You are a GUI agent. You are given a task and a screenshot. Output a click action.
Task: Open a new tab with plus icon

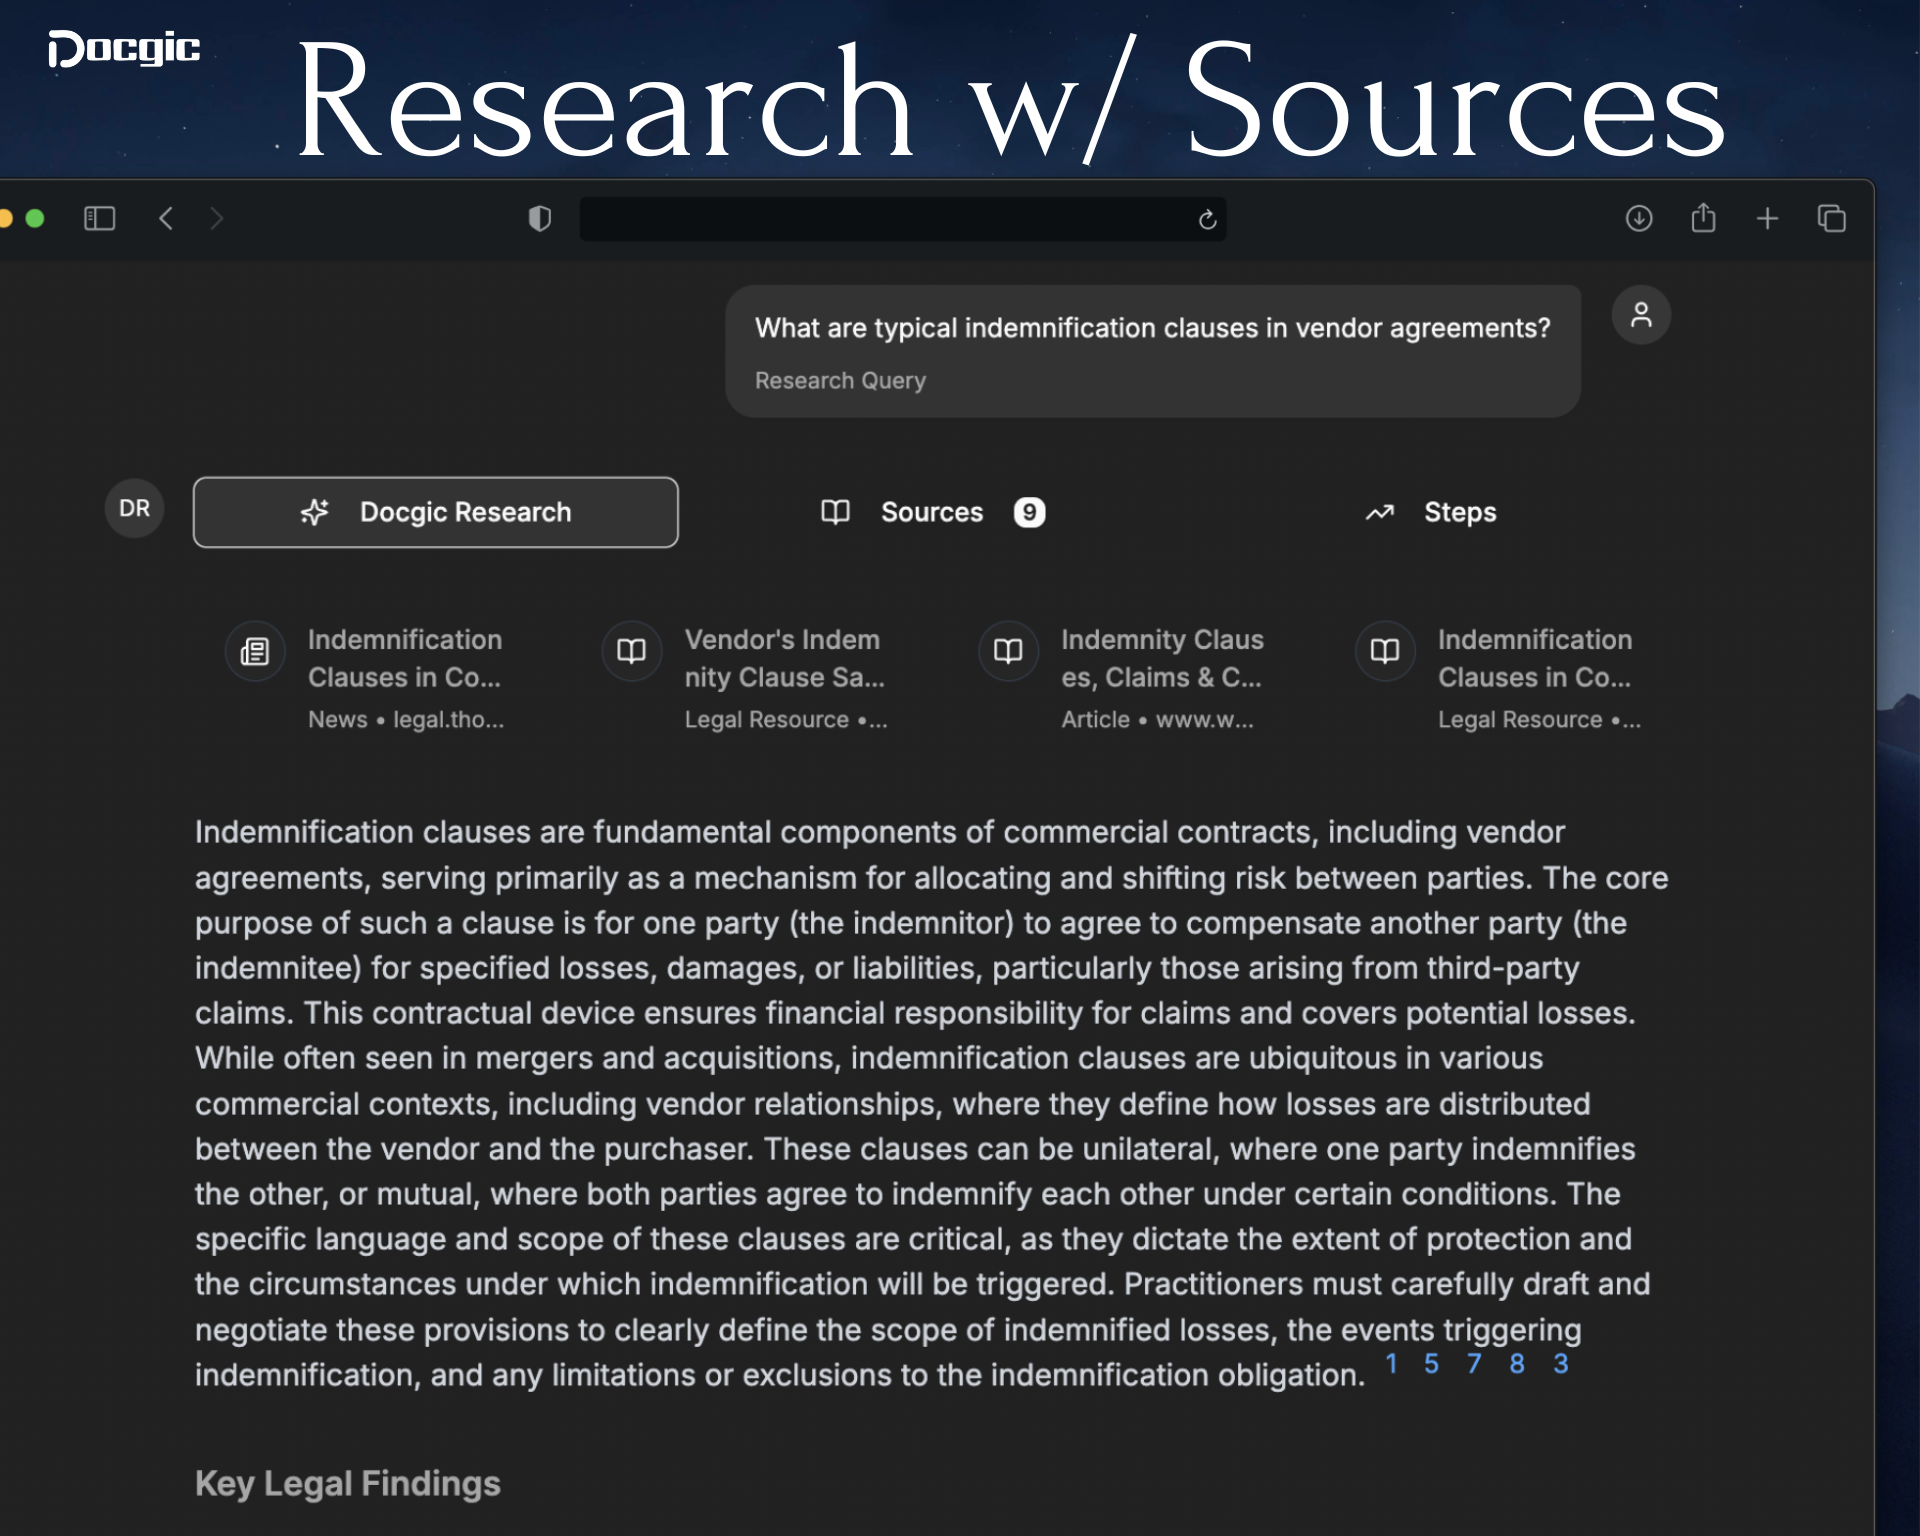click(1767, 218)
